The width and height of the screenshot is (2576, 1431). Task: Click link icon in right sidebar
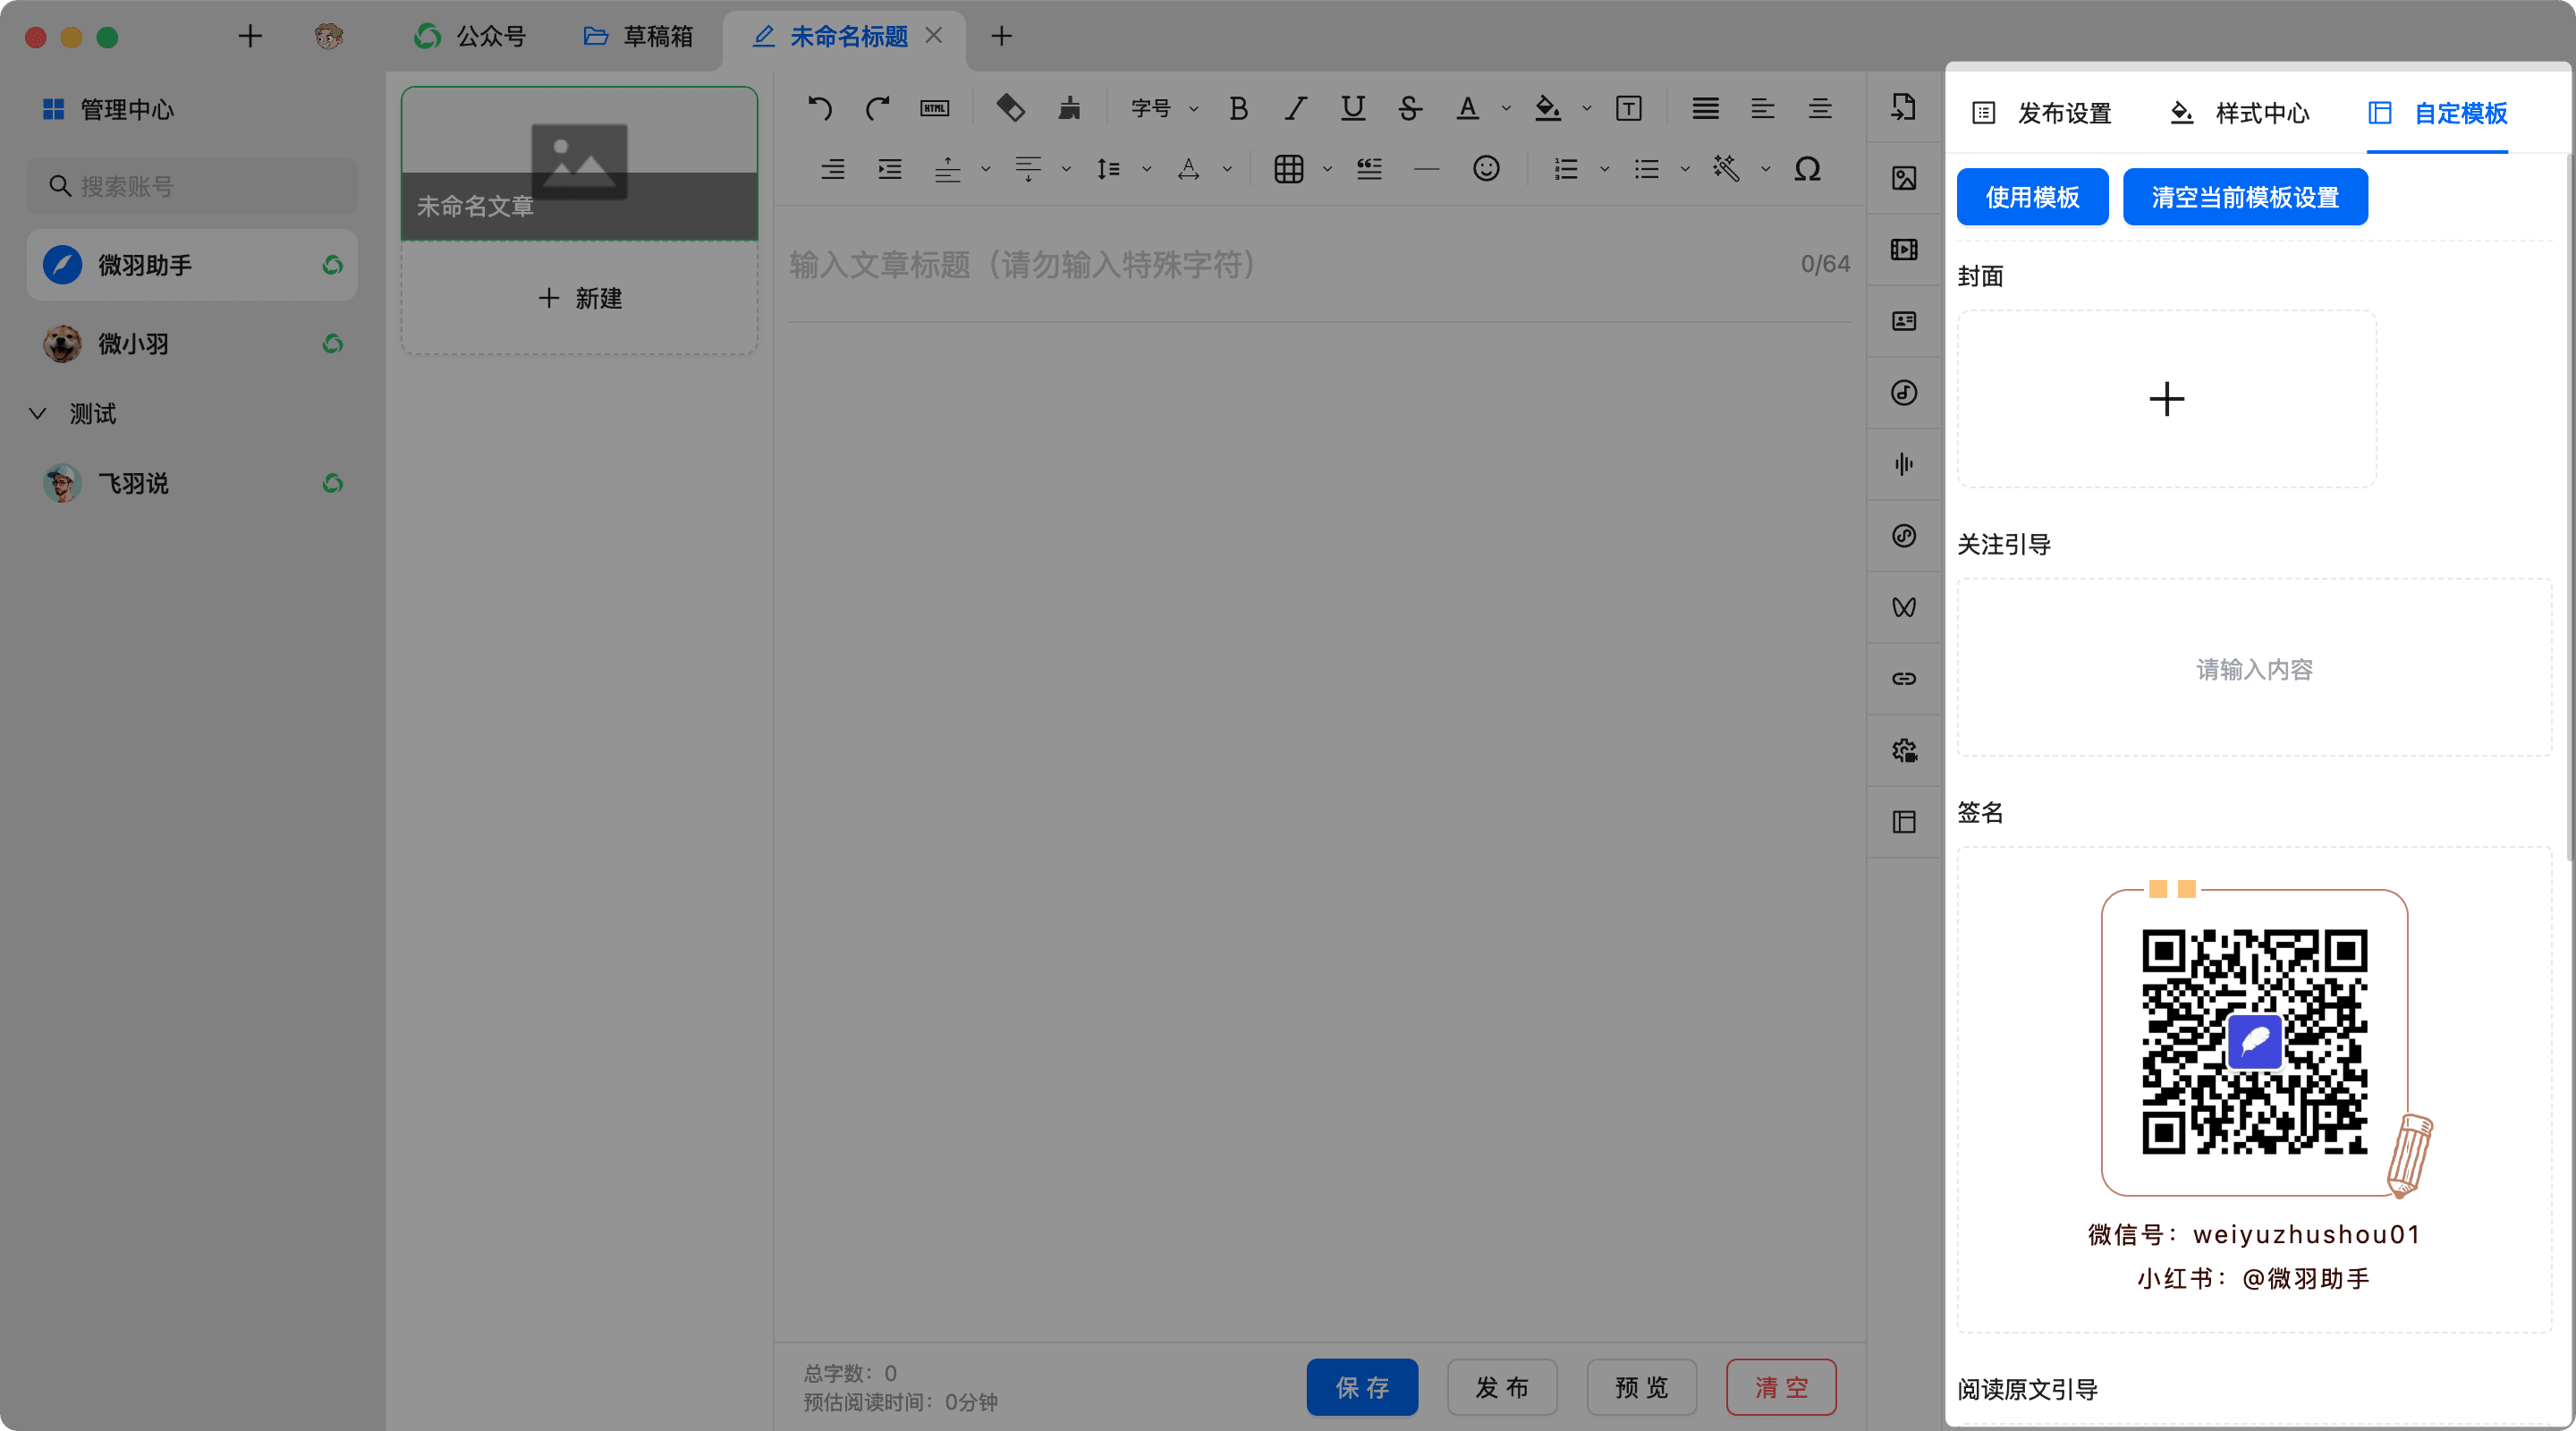[x=1904, y=679]
